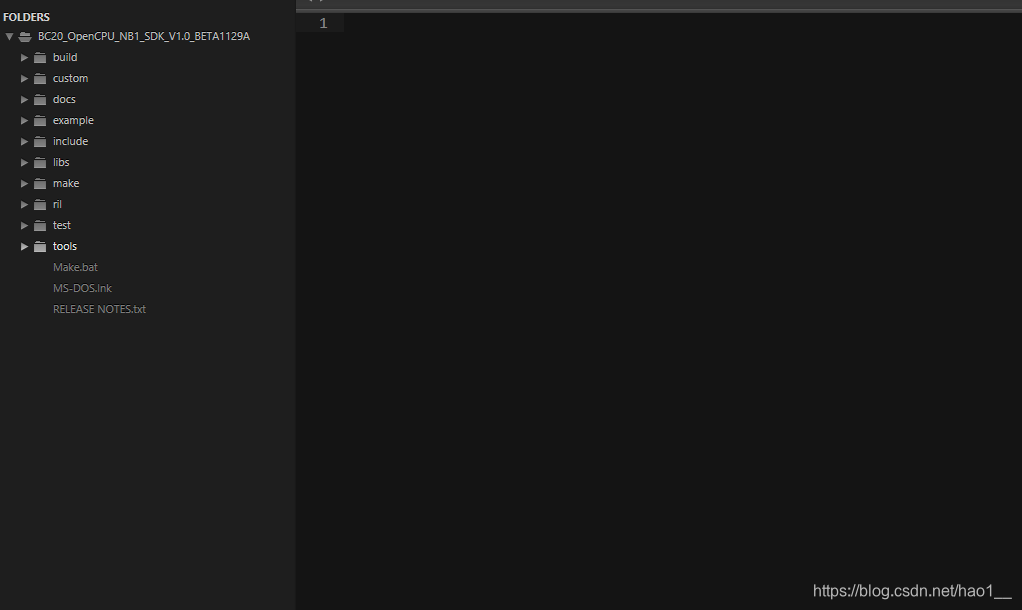Expand the example folder arrow
Screen dimensions: 1022x610
pos(24,121)
